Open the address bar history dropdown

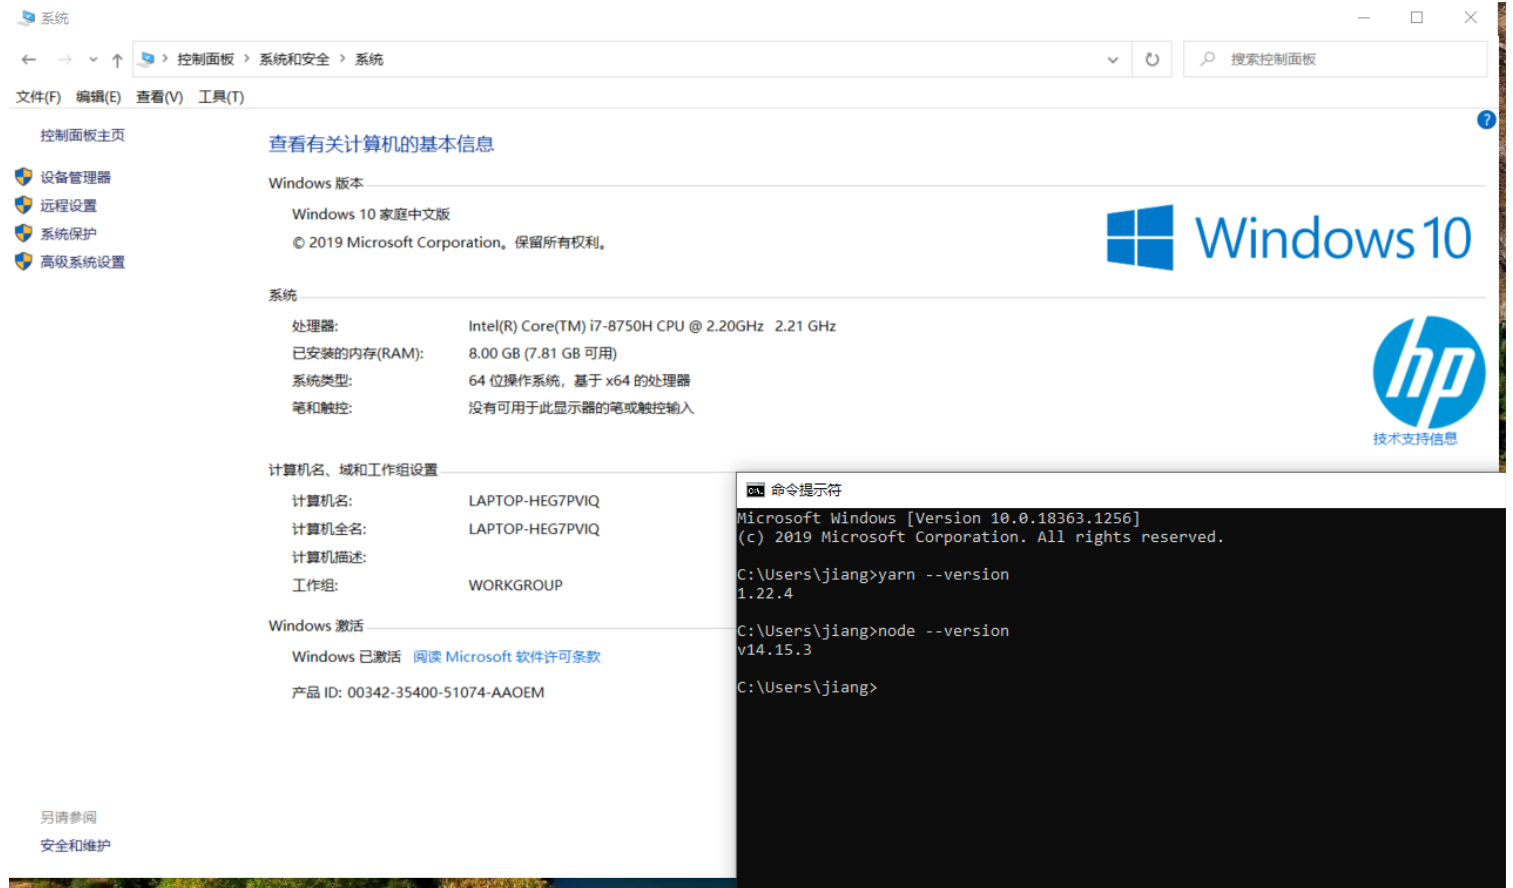tap(1112, 60)
